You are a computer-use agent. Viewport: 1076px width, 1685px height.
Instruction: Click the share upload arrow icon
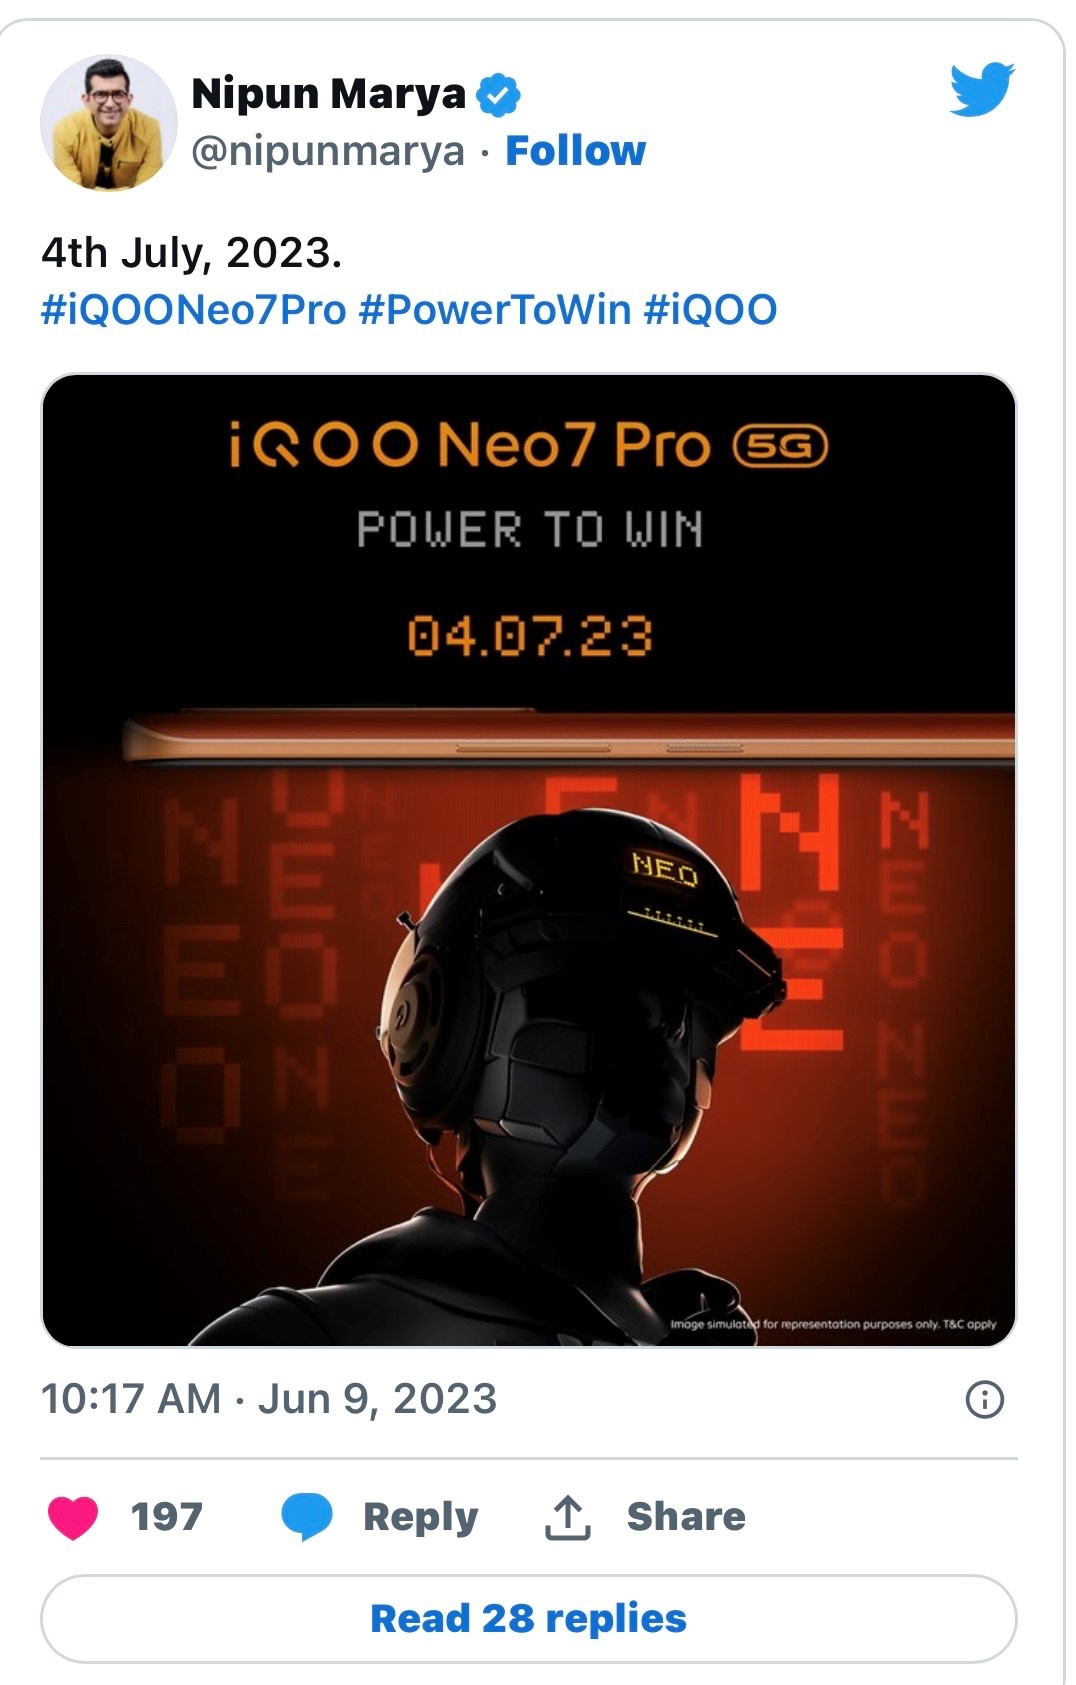[568, 1517]
